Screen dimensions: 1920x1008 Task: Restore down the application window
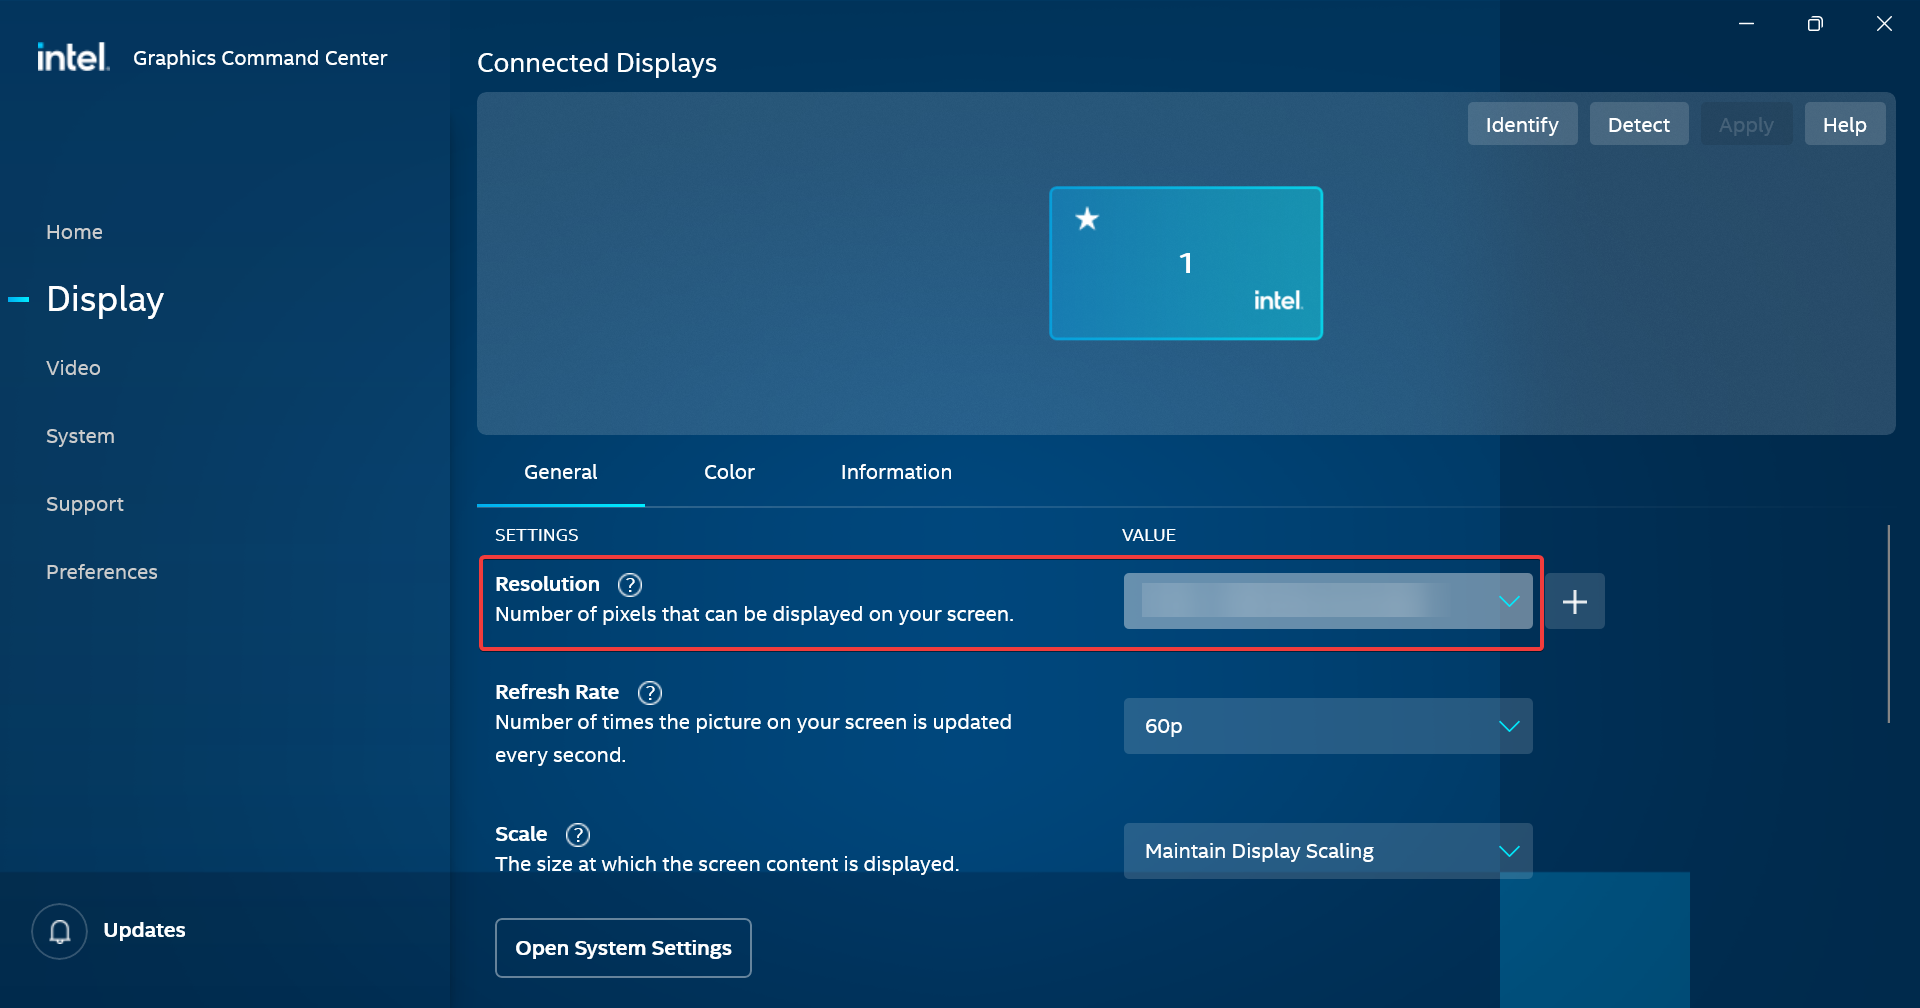1815,24
